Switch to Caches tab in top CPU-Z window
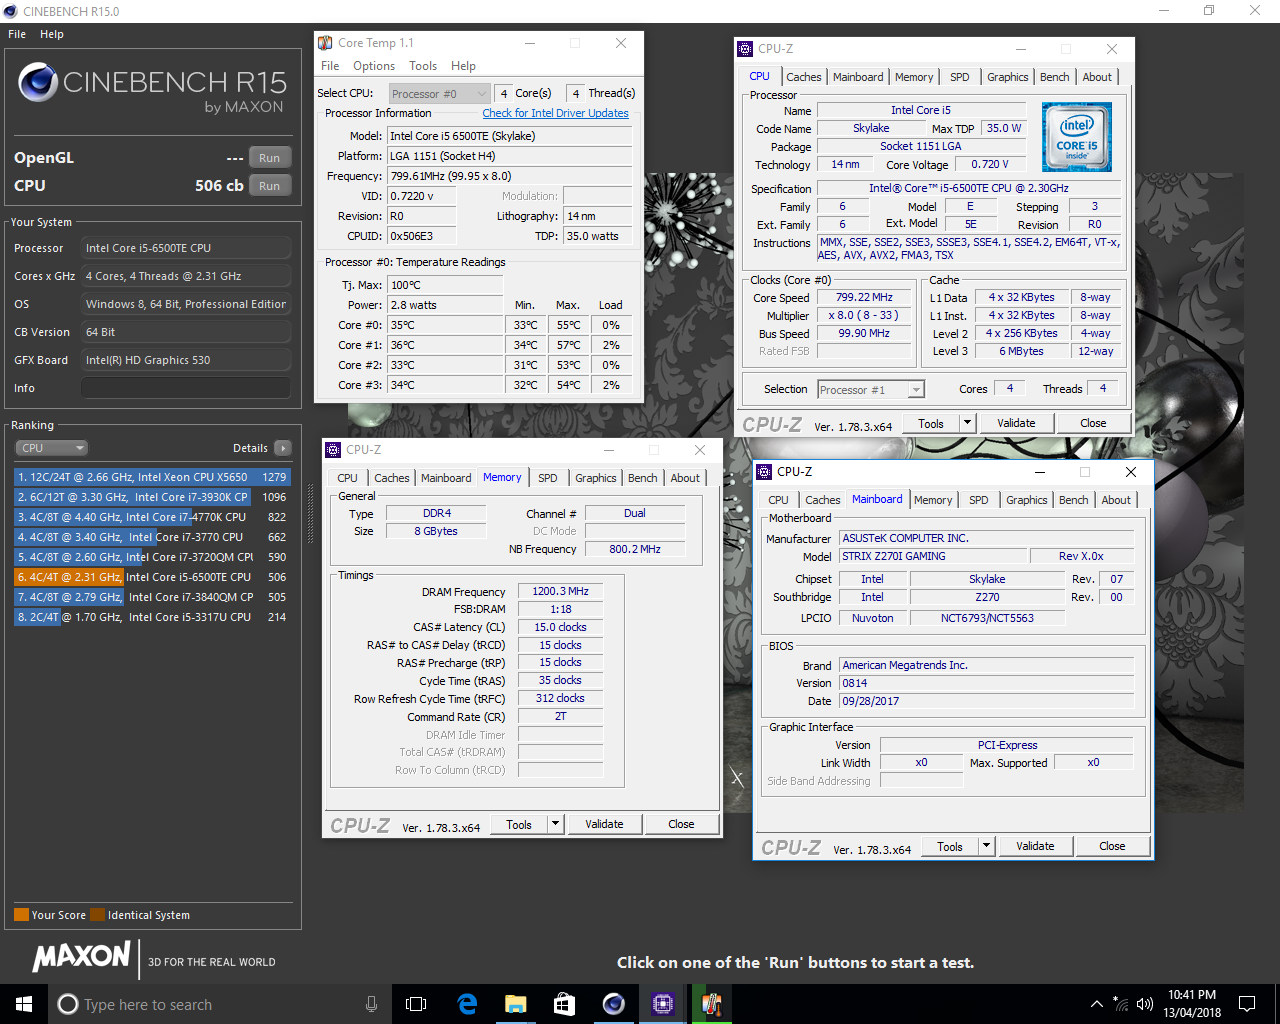 (804, 77)
